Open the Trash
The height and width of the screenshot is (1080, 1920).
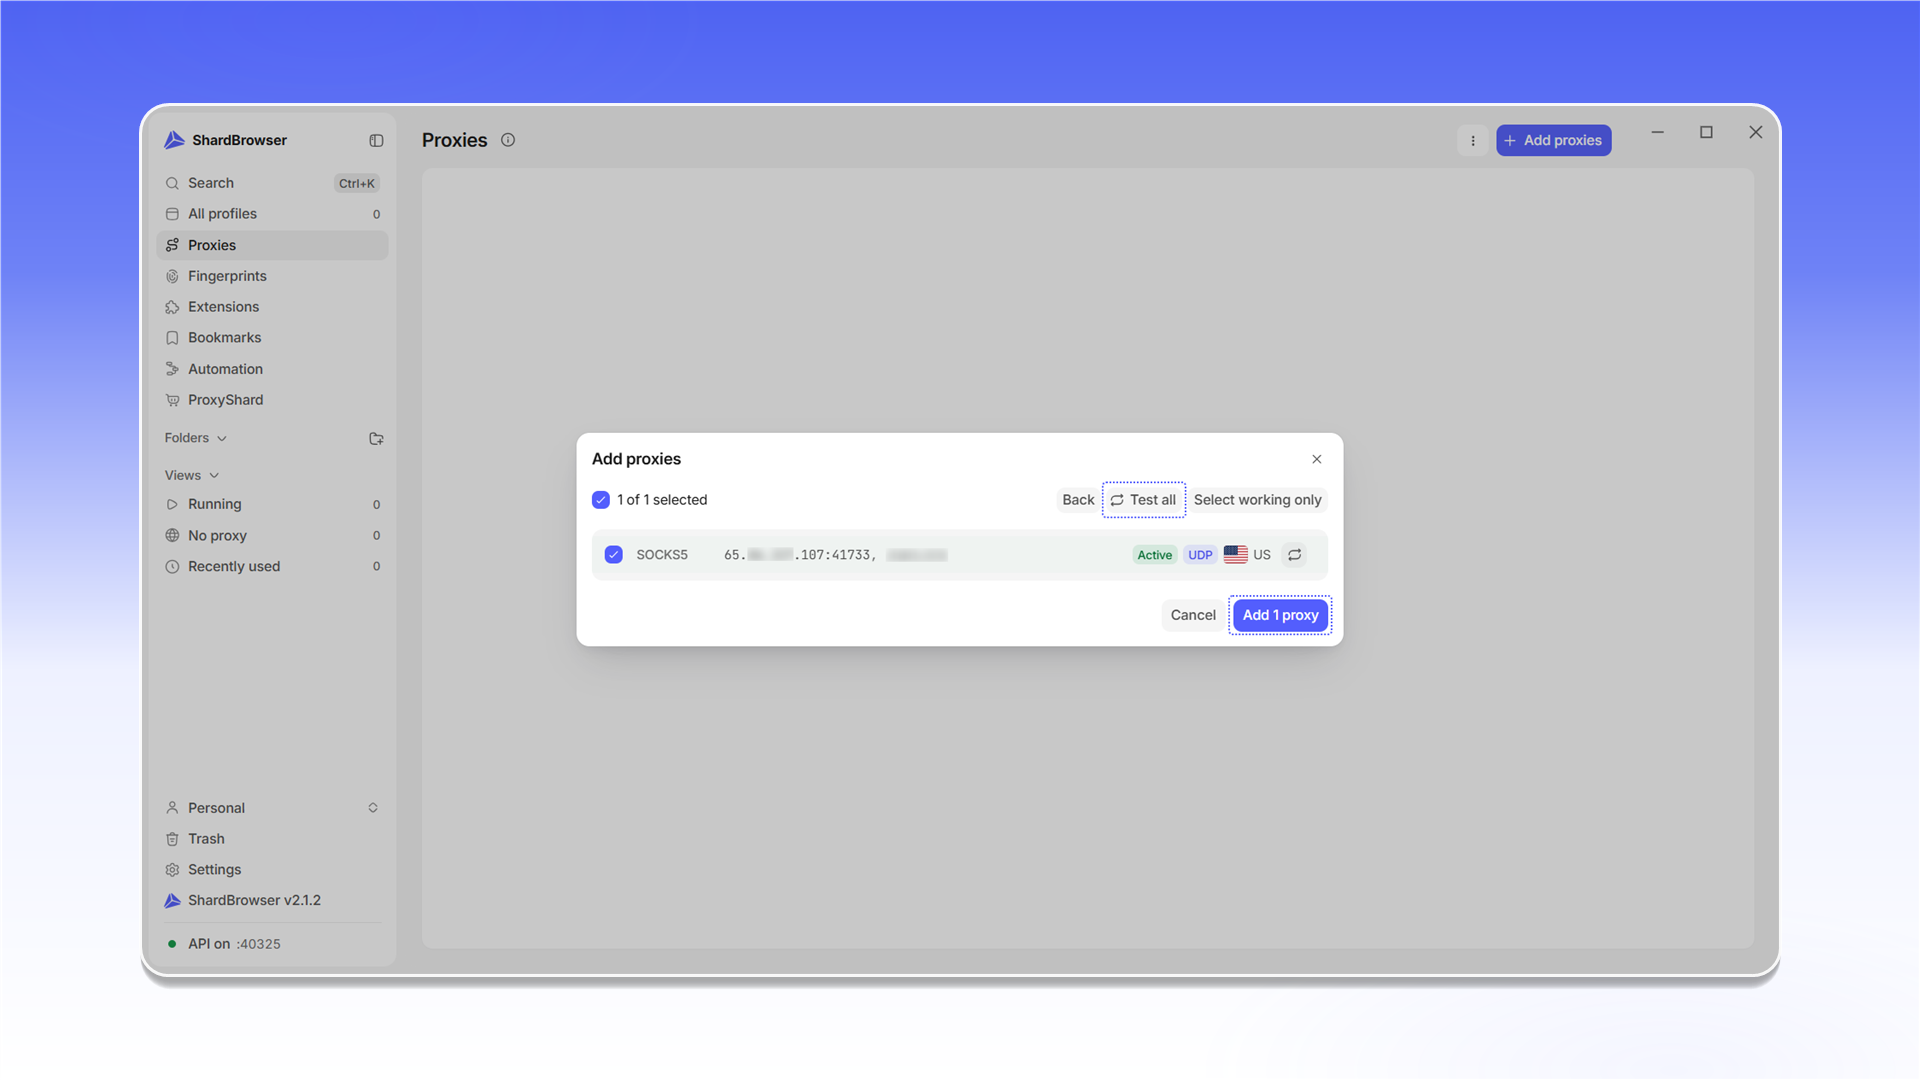click(272, 839)
